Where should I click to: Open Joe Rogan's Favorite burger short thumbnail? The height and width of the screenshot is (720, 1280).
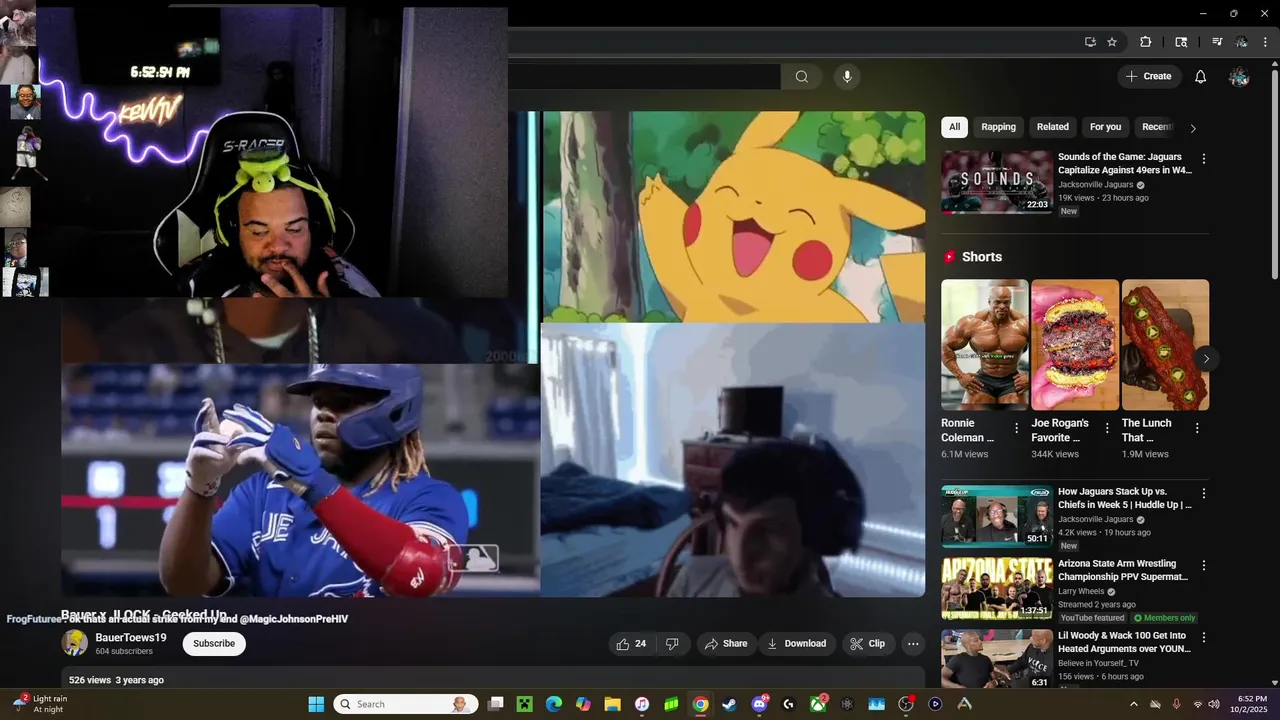[x=1075, y=345]
